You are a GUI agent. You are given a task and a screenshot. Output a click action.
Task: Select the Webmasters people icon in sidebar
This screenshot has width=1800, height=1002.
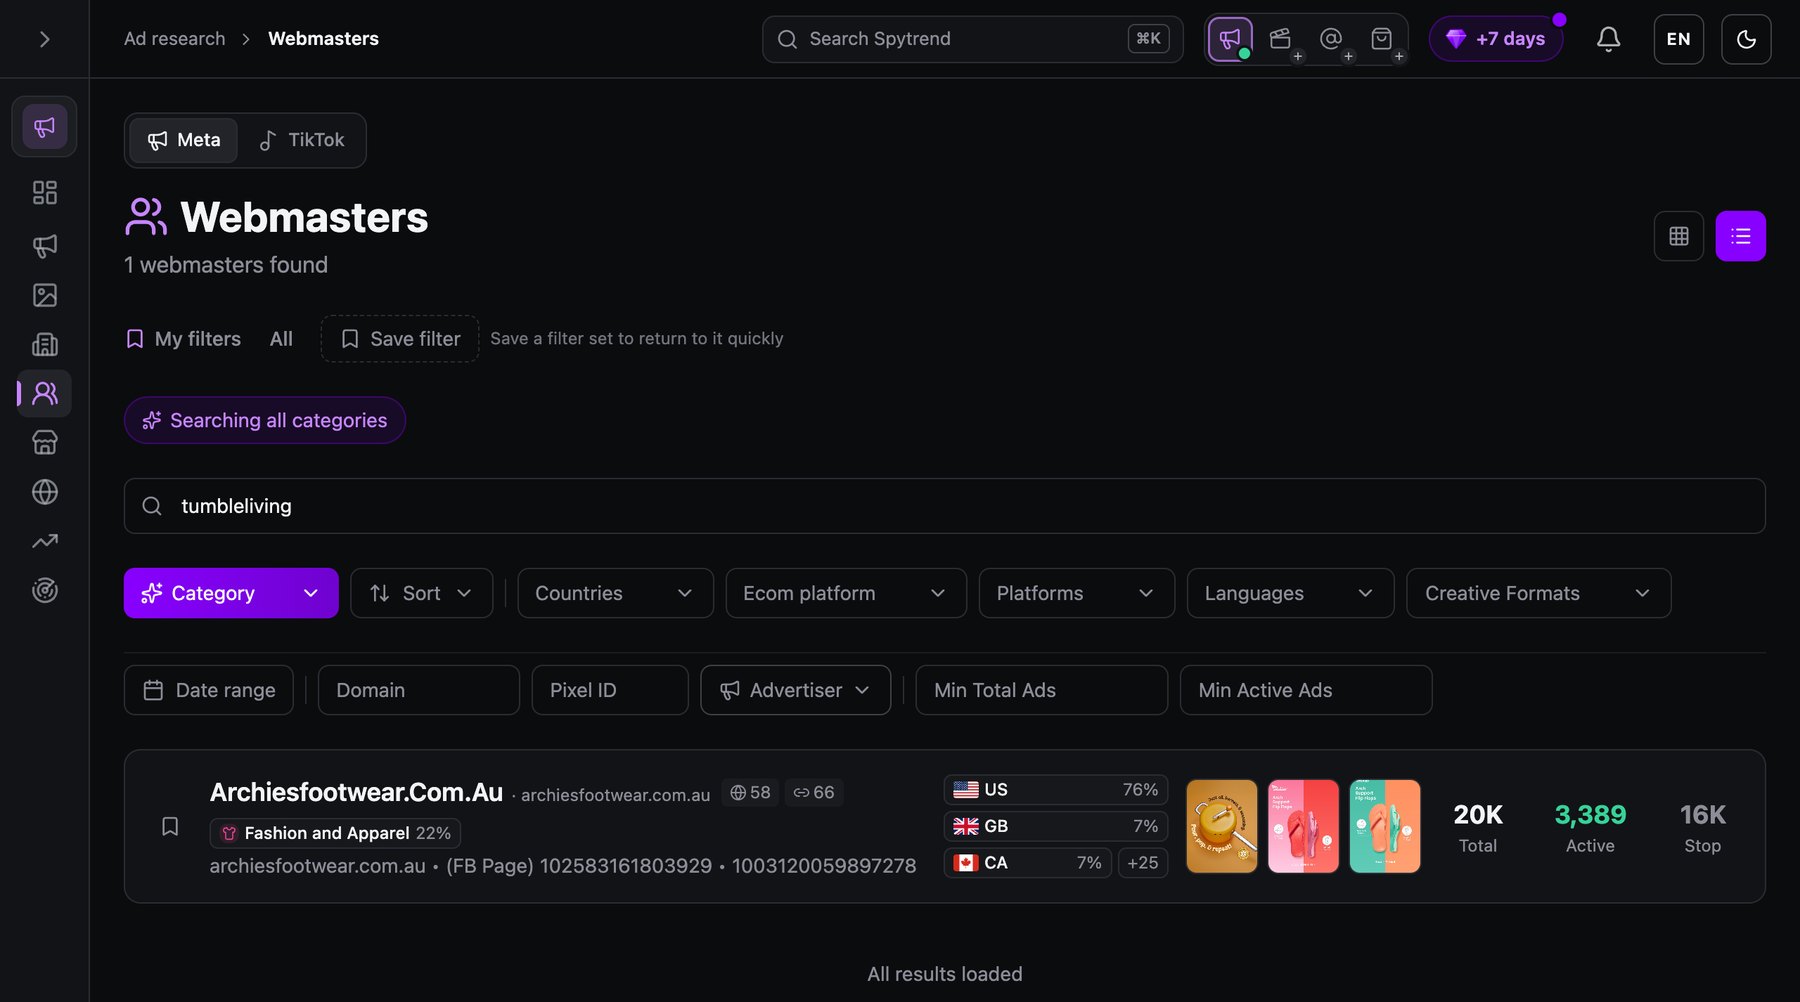click(44, 393)
